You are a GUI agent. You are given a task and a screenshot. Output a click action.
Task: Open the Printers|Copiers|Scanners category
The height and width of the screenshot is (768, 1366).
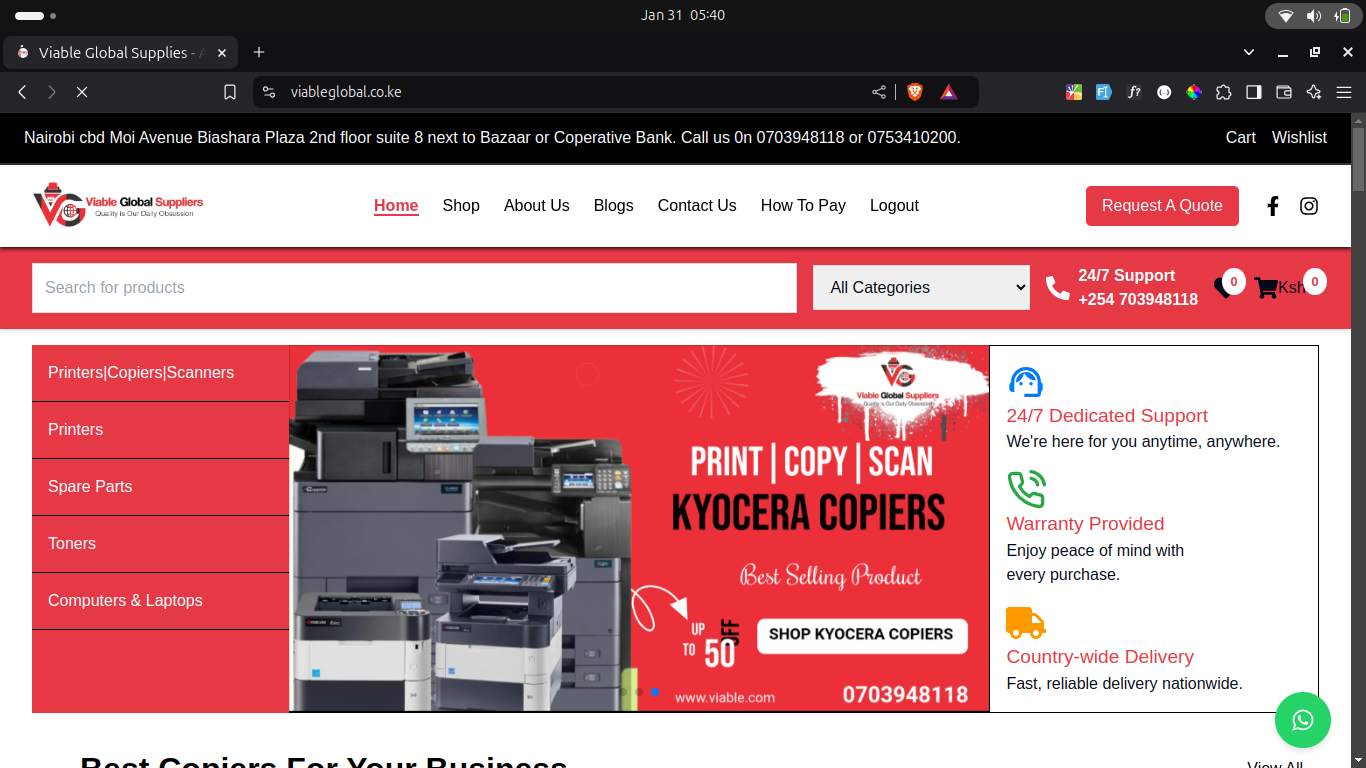[x=160, y=373]
